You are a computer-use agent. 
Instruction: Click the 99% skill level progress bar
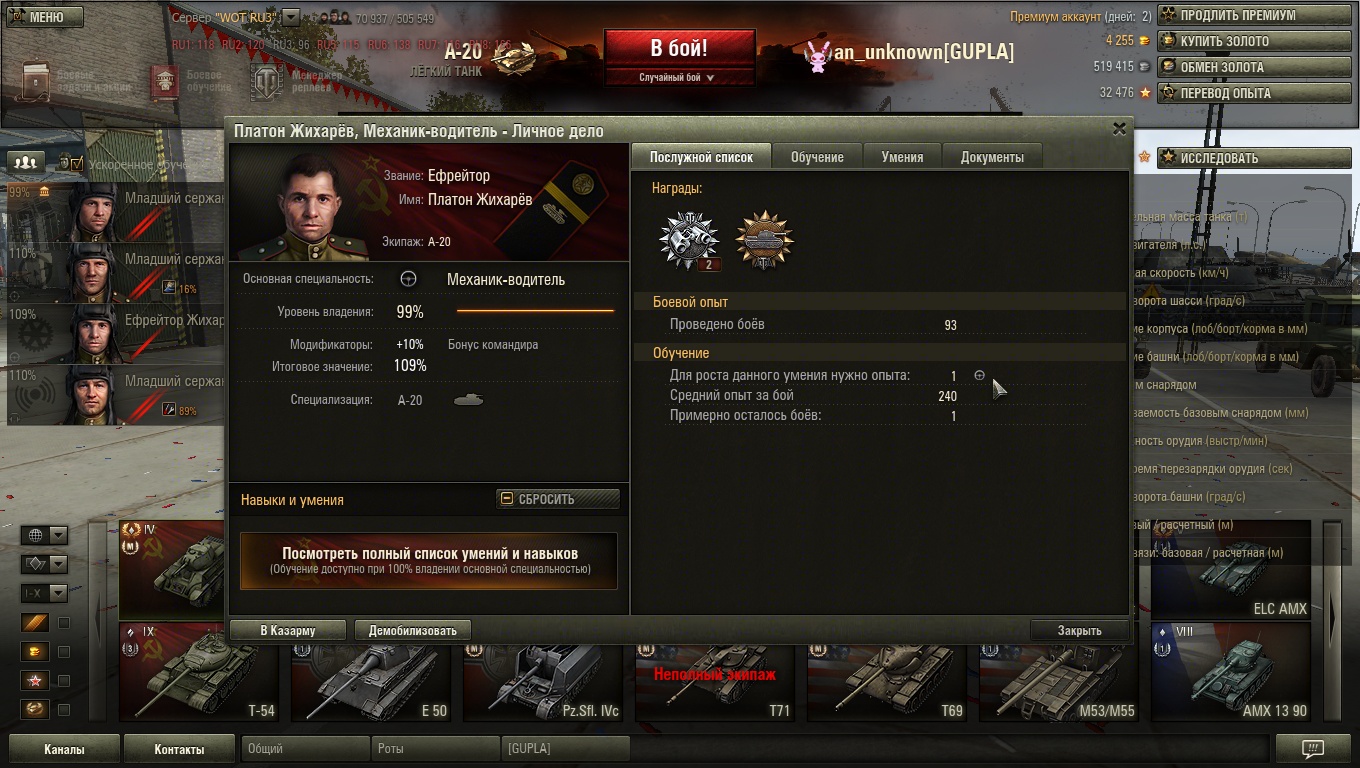tap(535, 311)
